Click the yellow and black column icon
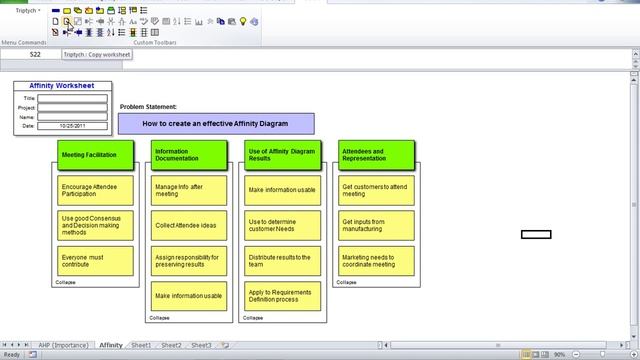The height and width of the screenshot is (360, 640). pos(133,32)
